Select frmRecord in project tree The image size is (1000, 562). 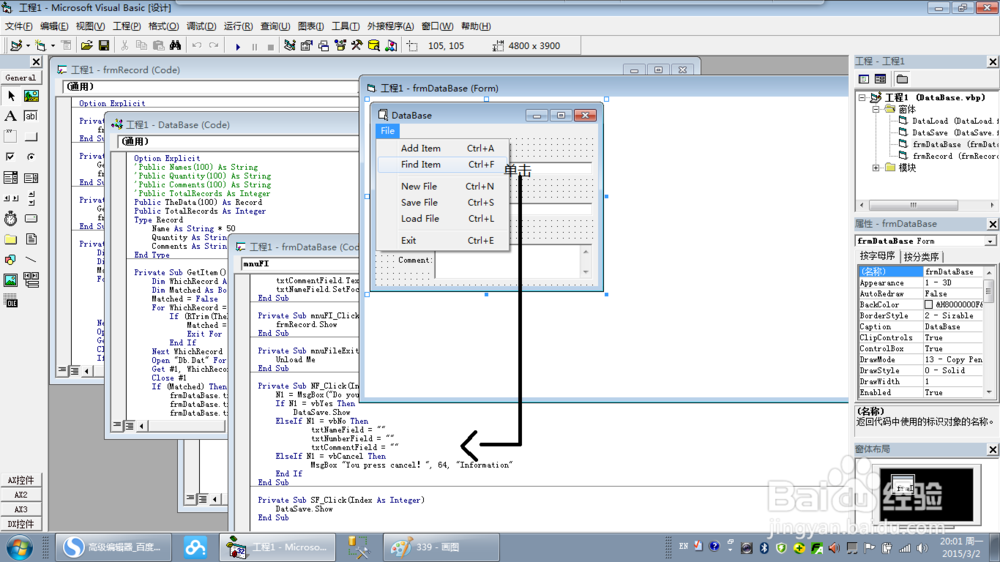[x=948, y=156]
